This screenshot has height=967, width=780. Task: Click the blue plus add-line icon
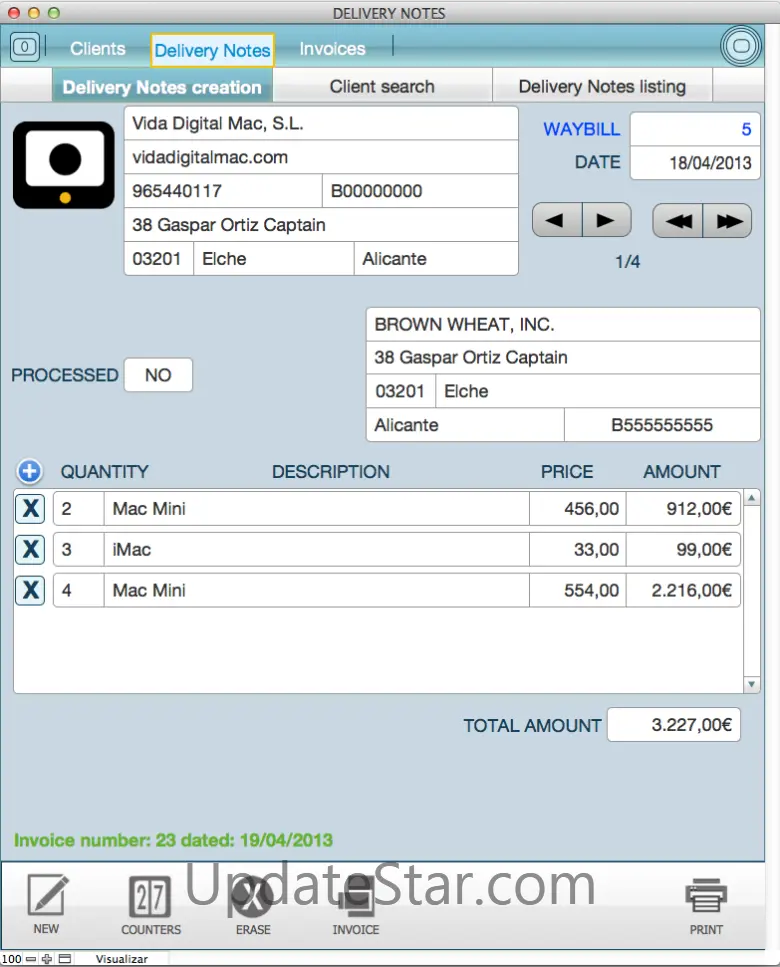29,471
